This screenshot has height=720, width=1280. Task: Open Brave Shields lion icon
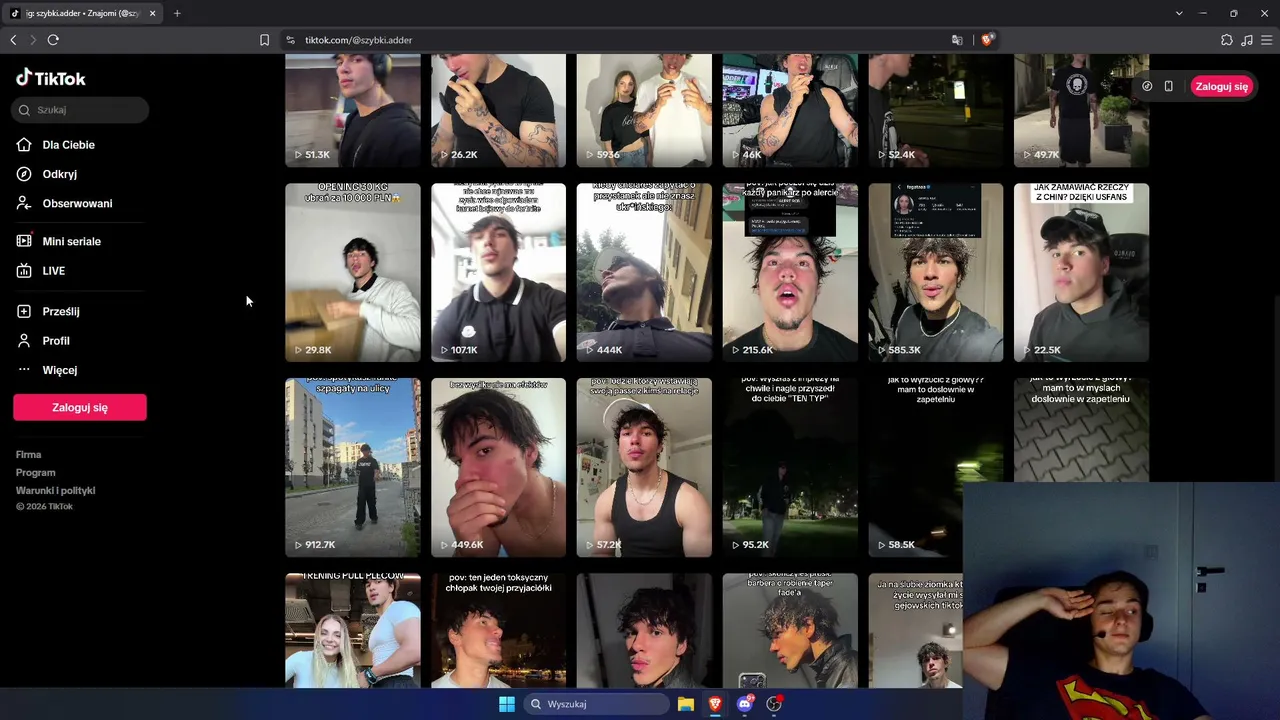[987, 40]
